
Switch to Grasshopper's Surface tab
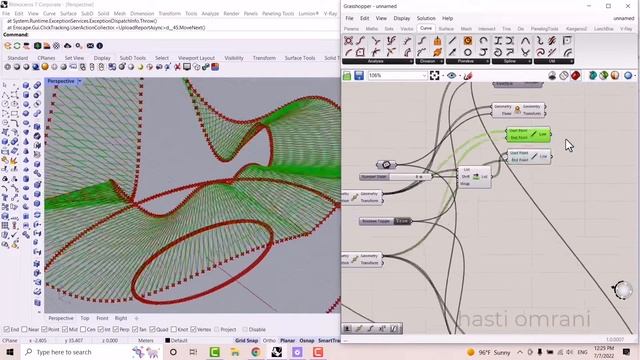click(x=446, y=29)
